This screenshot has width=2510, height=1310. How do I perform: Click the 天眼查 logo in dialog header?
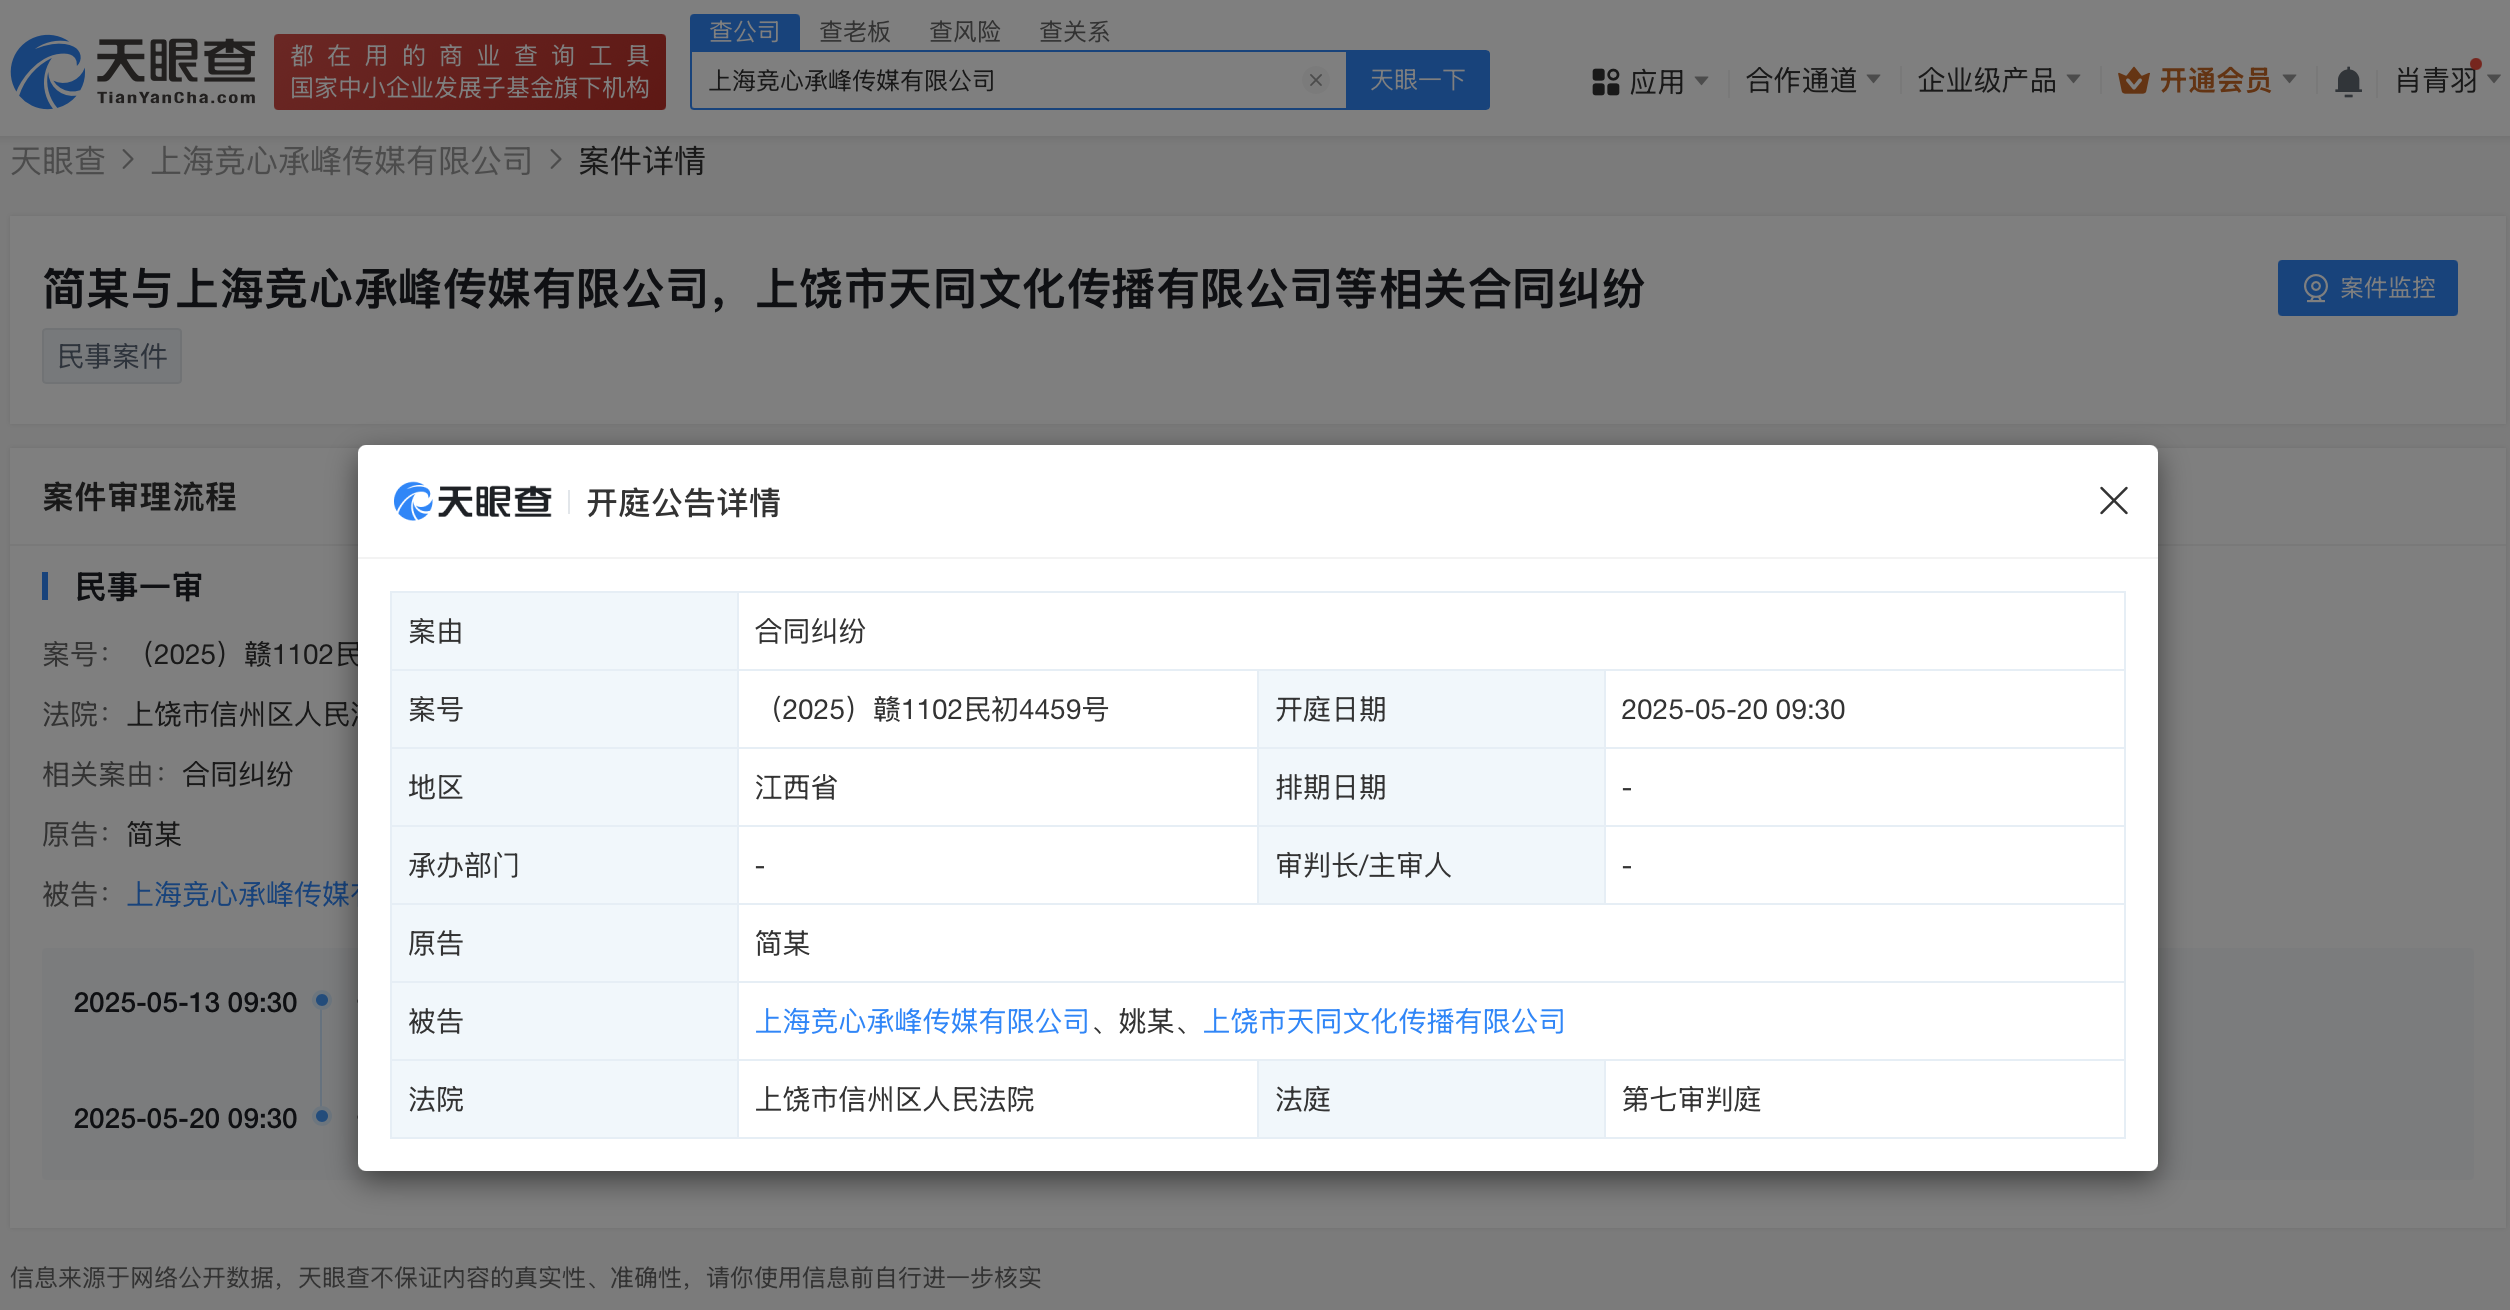[473, 501]
